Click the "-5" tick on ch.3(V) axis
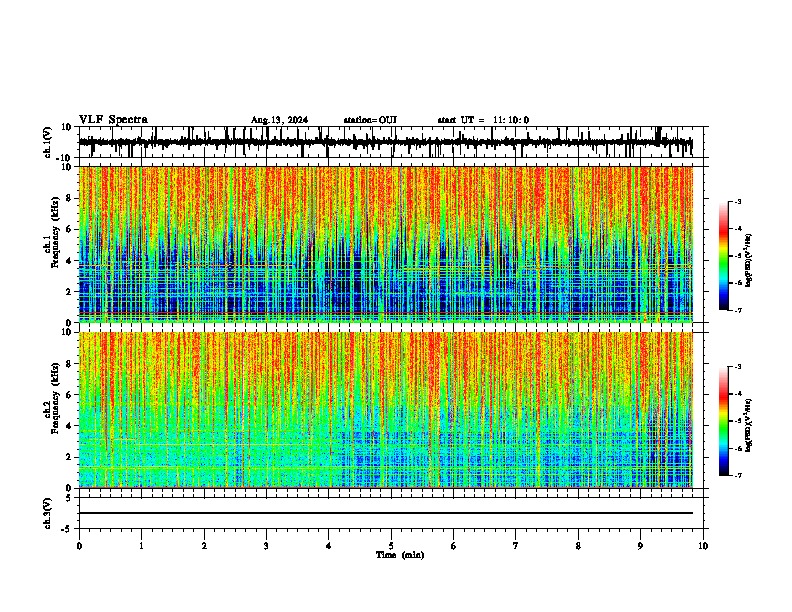 (68, 529)
